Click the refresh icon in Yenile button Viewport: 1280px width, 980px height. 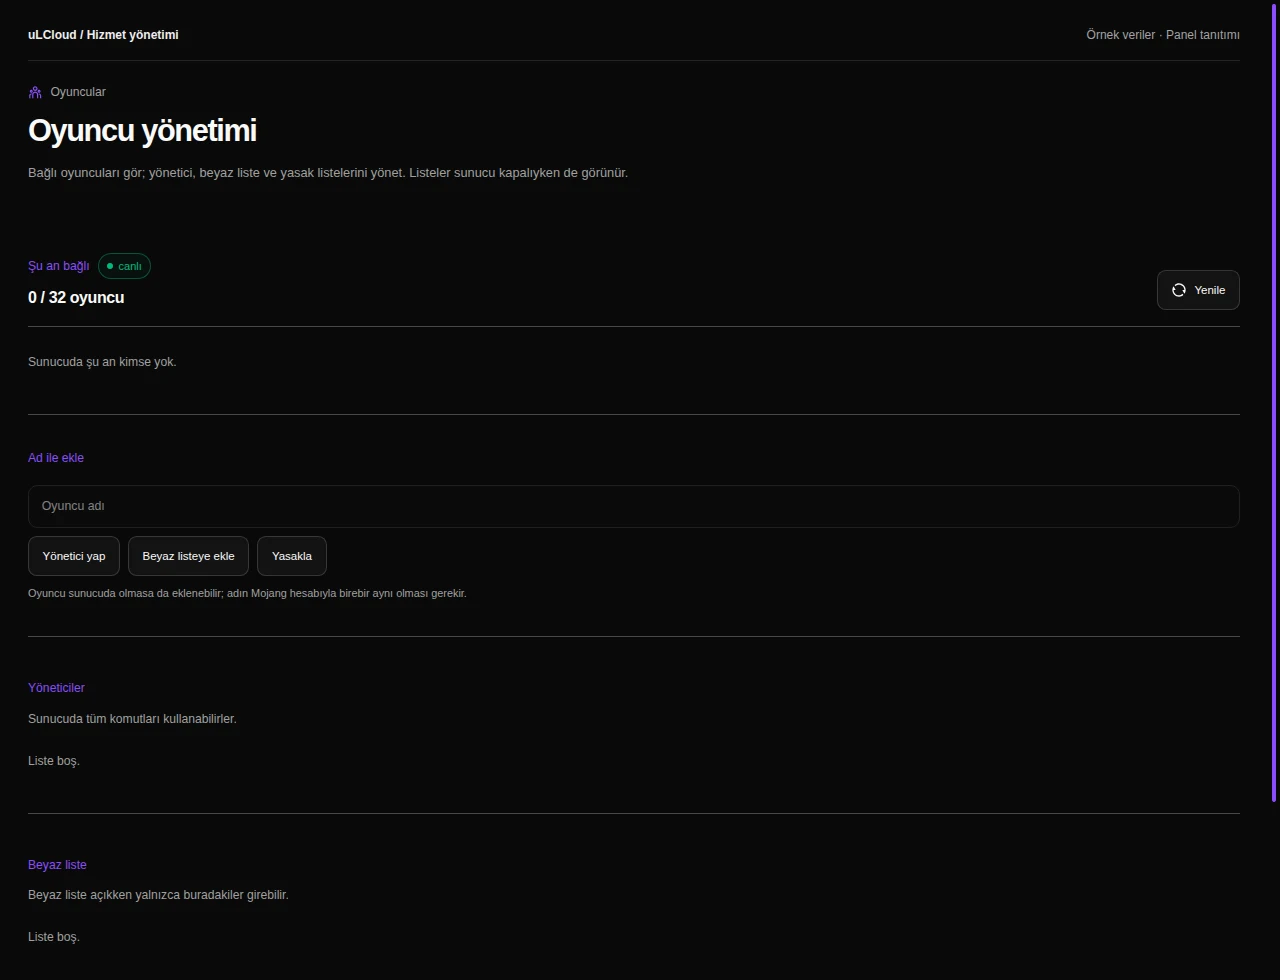coord(1179,290)
